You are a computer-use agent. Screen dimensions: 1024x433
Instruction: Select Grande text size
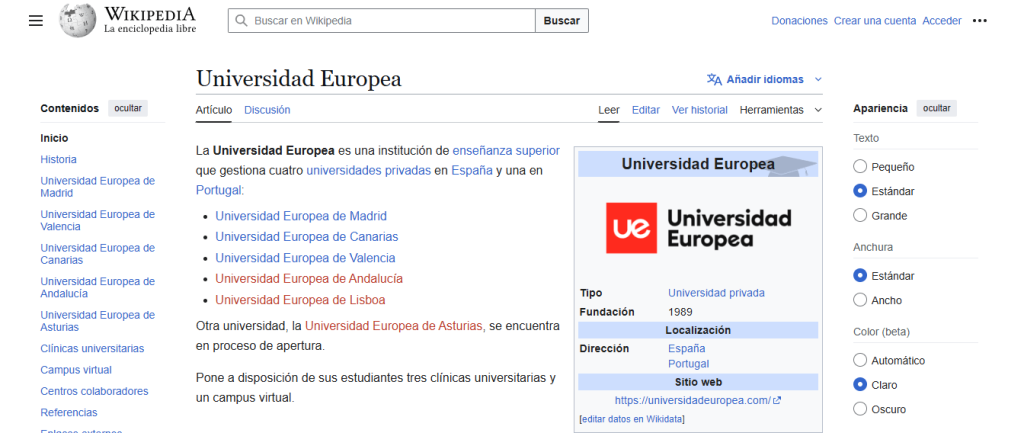tap(860, 216)
